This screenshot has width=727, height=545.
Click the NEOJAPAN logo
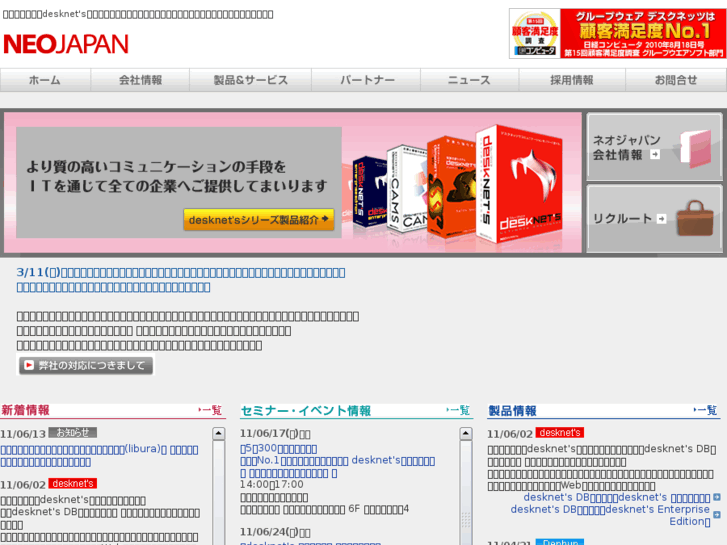65,45
